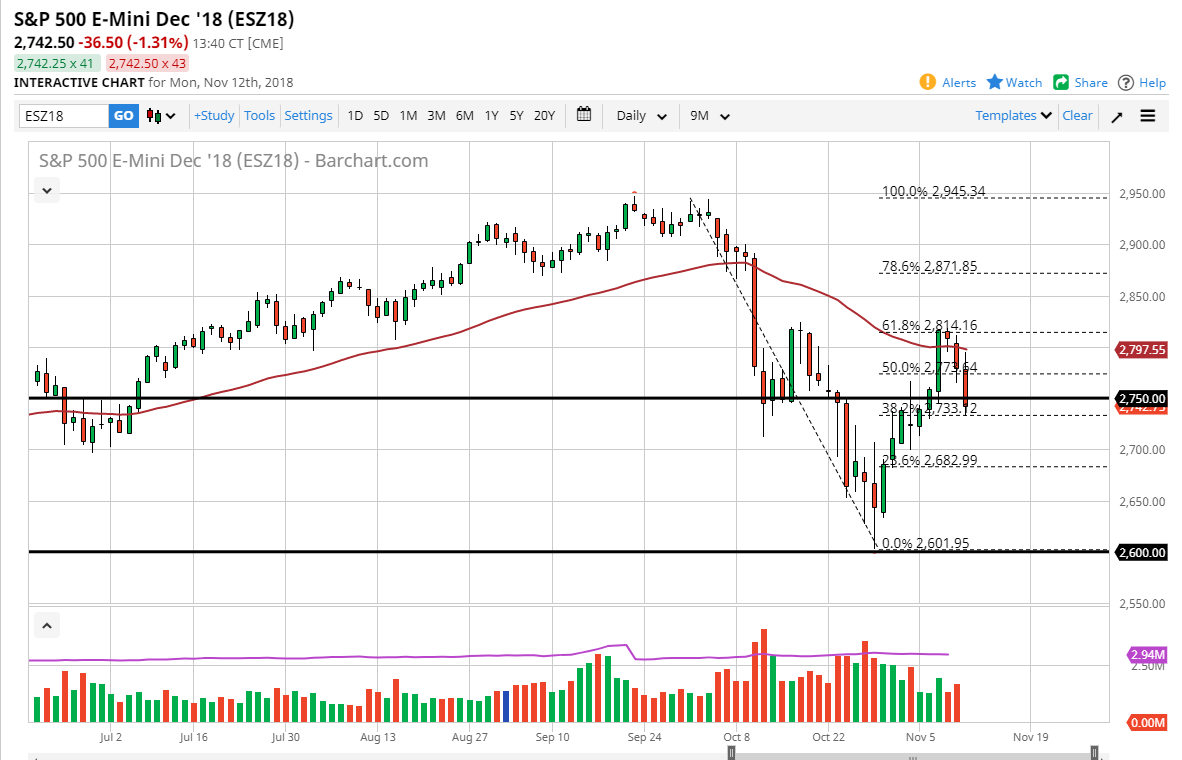Open the hamburger chart menu icon
Image resolution: width=1182 pixels, height=760 pixels.
click(1148, 115)
